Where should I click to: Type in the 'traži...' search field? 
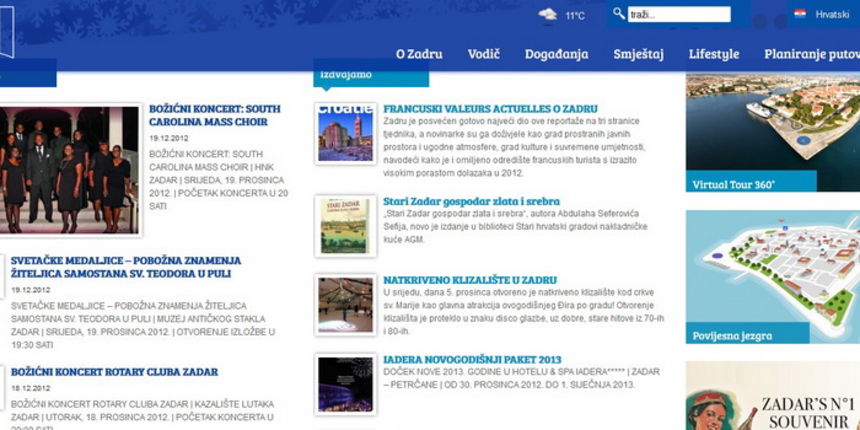point(680,15)
